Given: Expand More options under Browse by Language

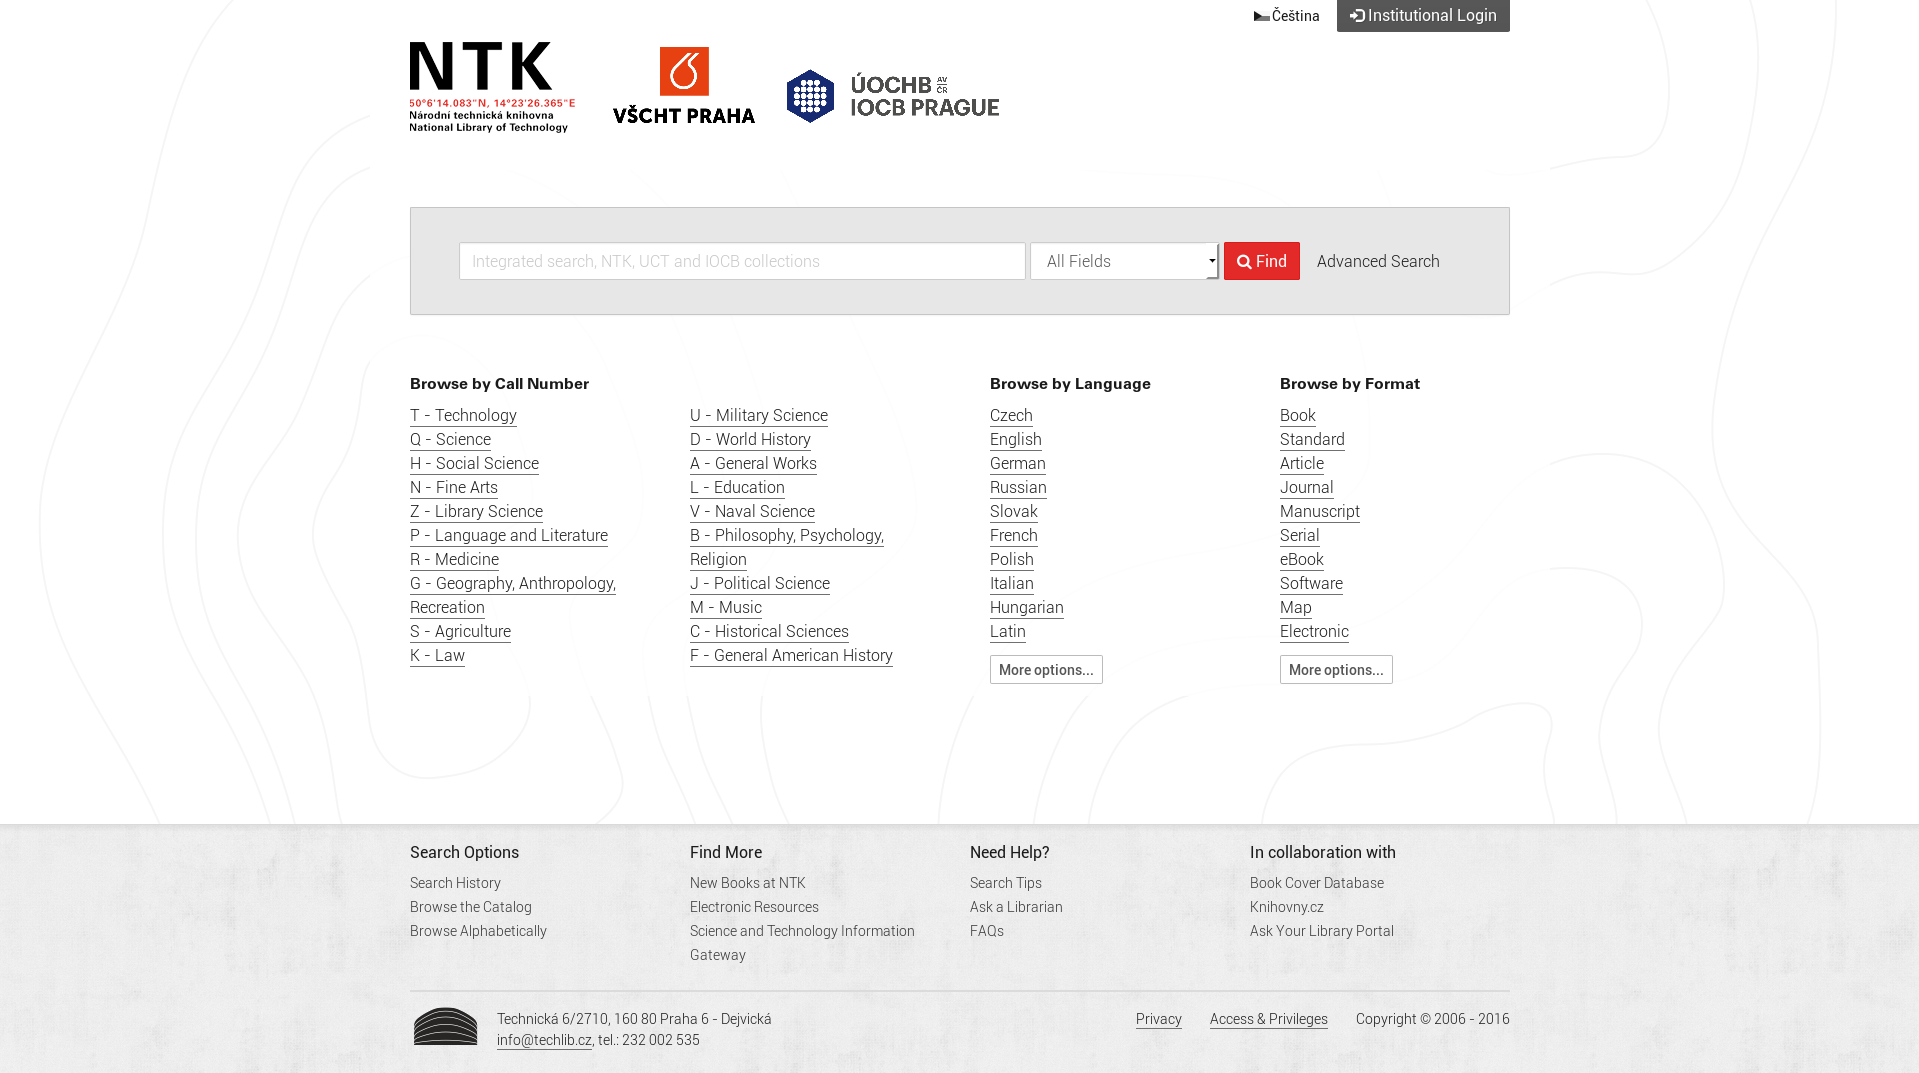Looking at the screenshot, I should click(1045, 670).
